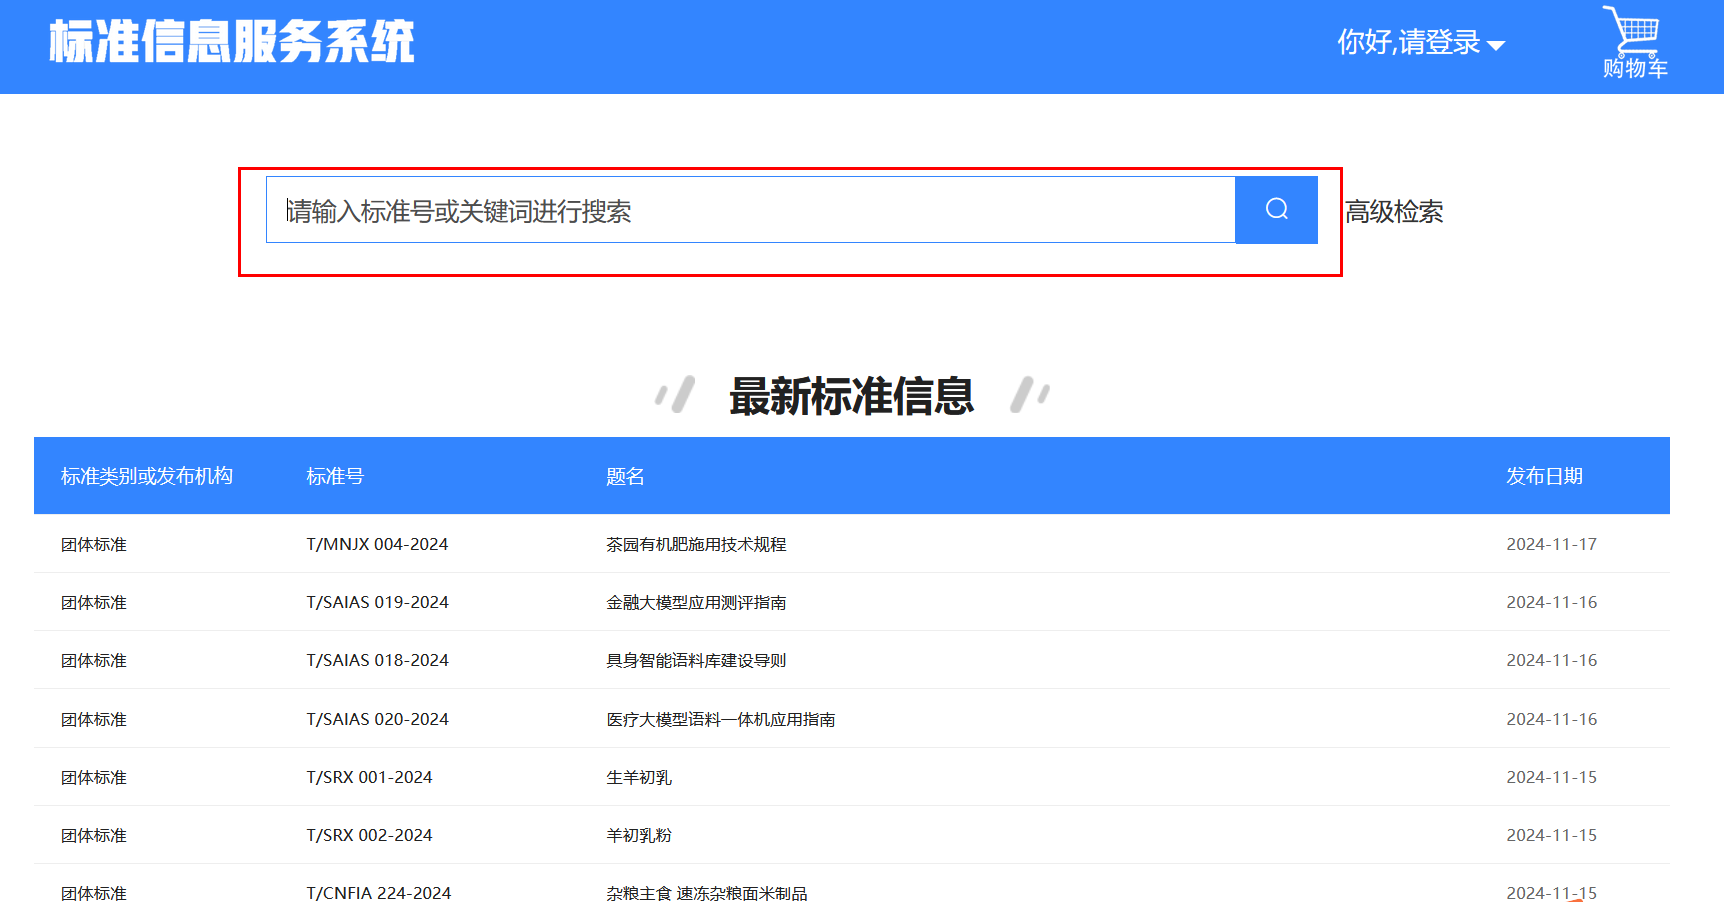Click the magnifier search button
This screenshot has width=1724, height=902.
click(1276, 210)
